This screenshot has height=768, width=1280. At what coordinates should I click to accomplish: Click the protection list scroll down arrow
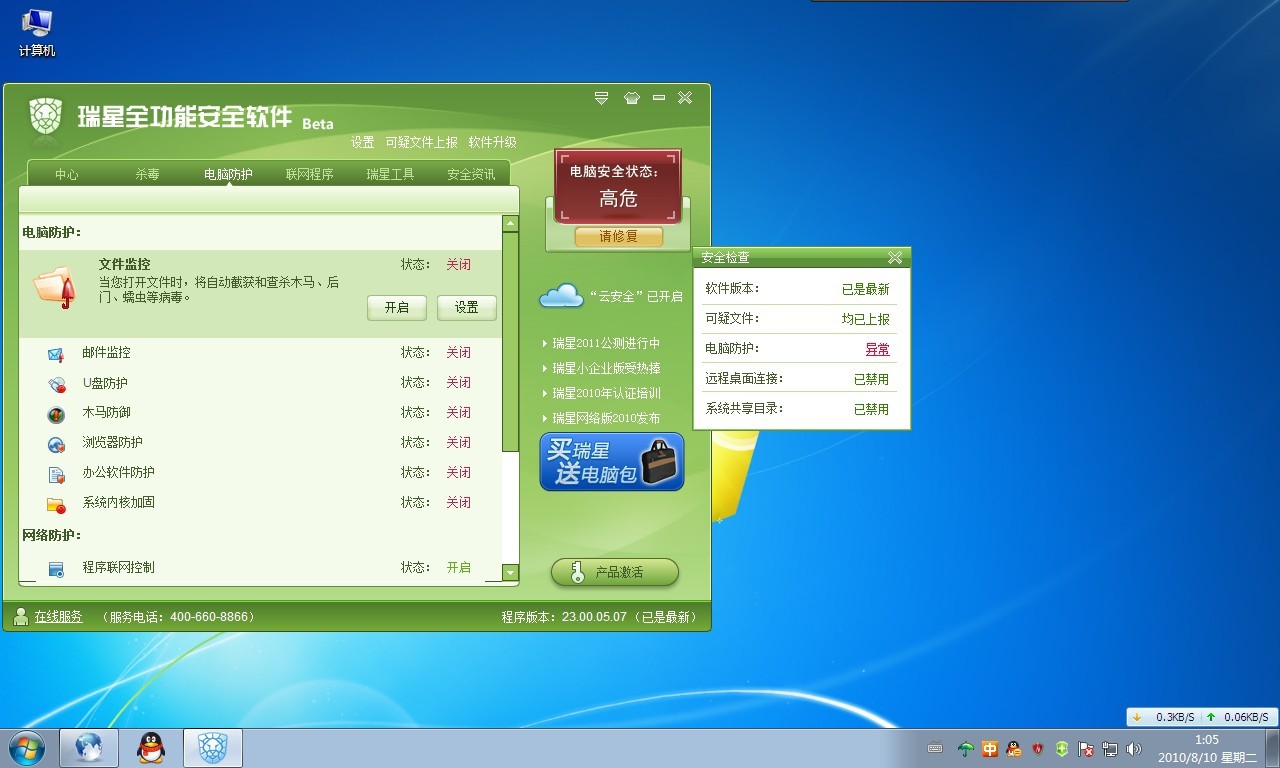[x=510, y=573]
